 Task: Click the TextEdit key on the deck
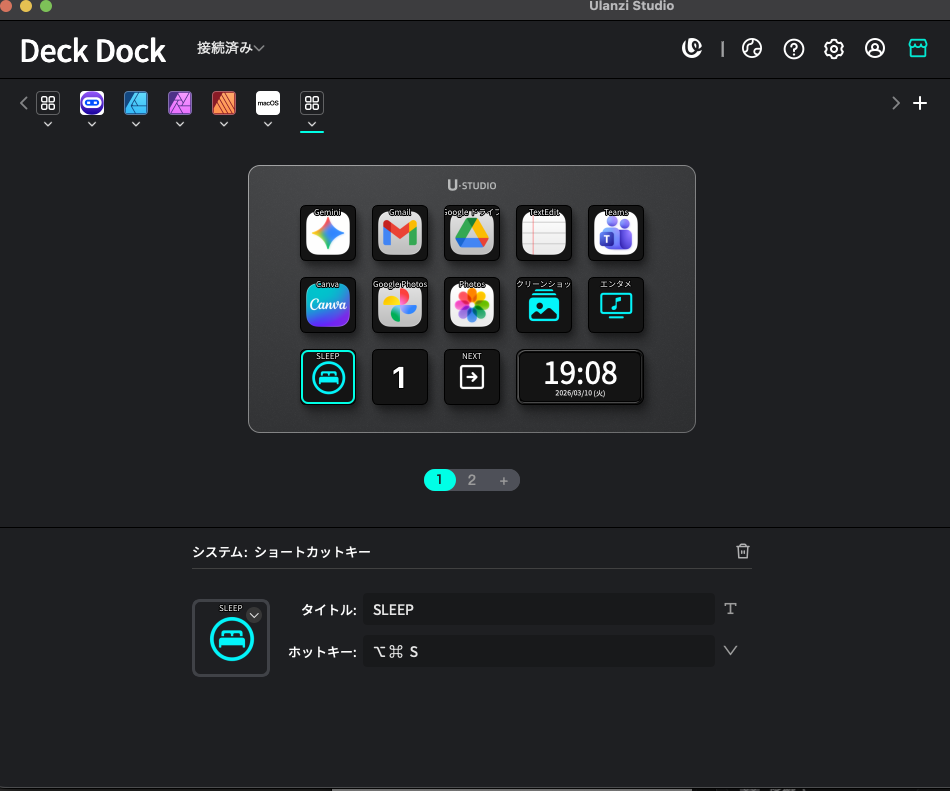543,233
